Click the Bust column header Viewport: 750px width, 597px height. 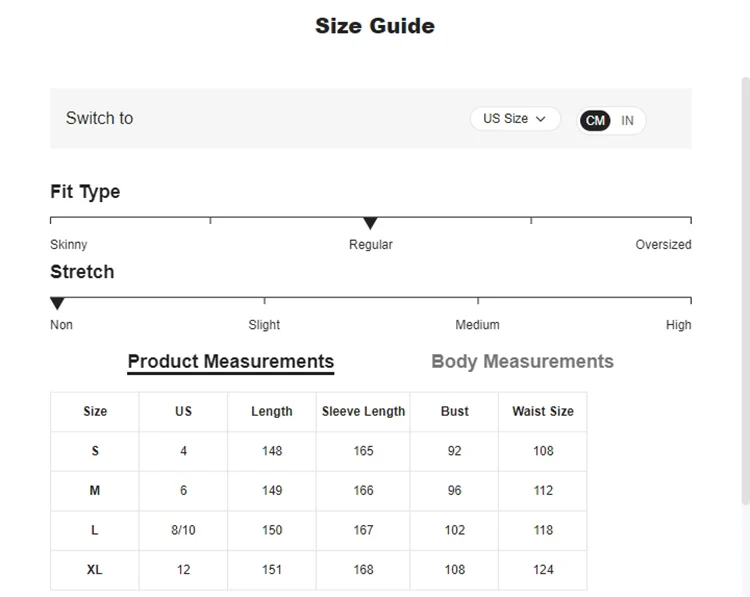455,411
